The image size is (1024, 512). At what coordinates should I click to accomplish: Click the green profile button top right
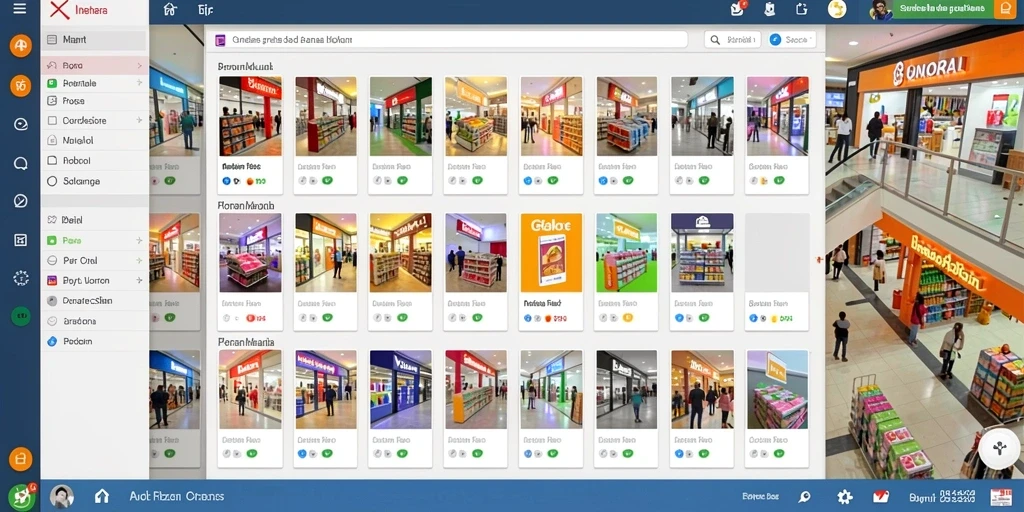[941, 9]
